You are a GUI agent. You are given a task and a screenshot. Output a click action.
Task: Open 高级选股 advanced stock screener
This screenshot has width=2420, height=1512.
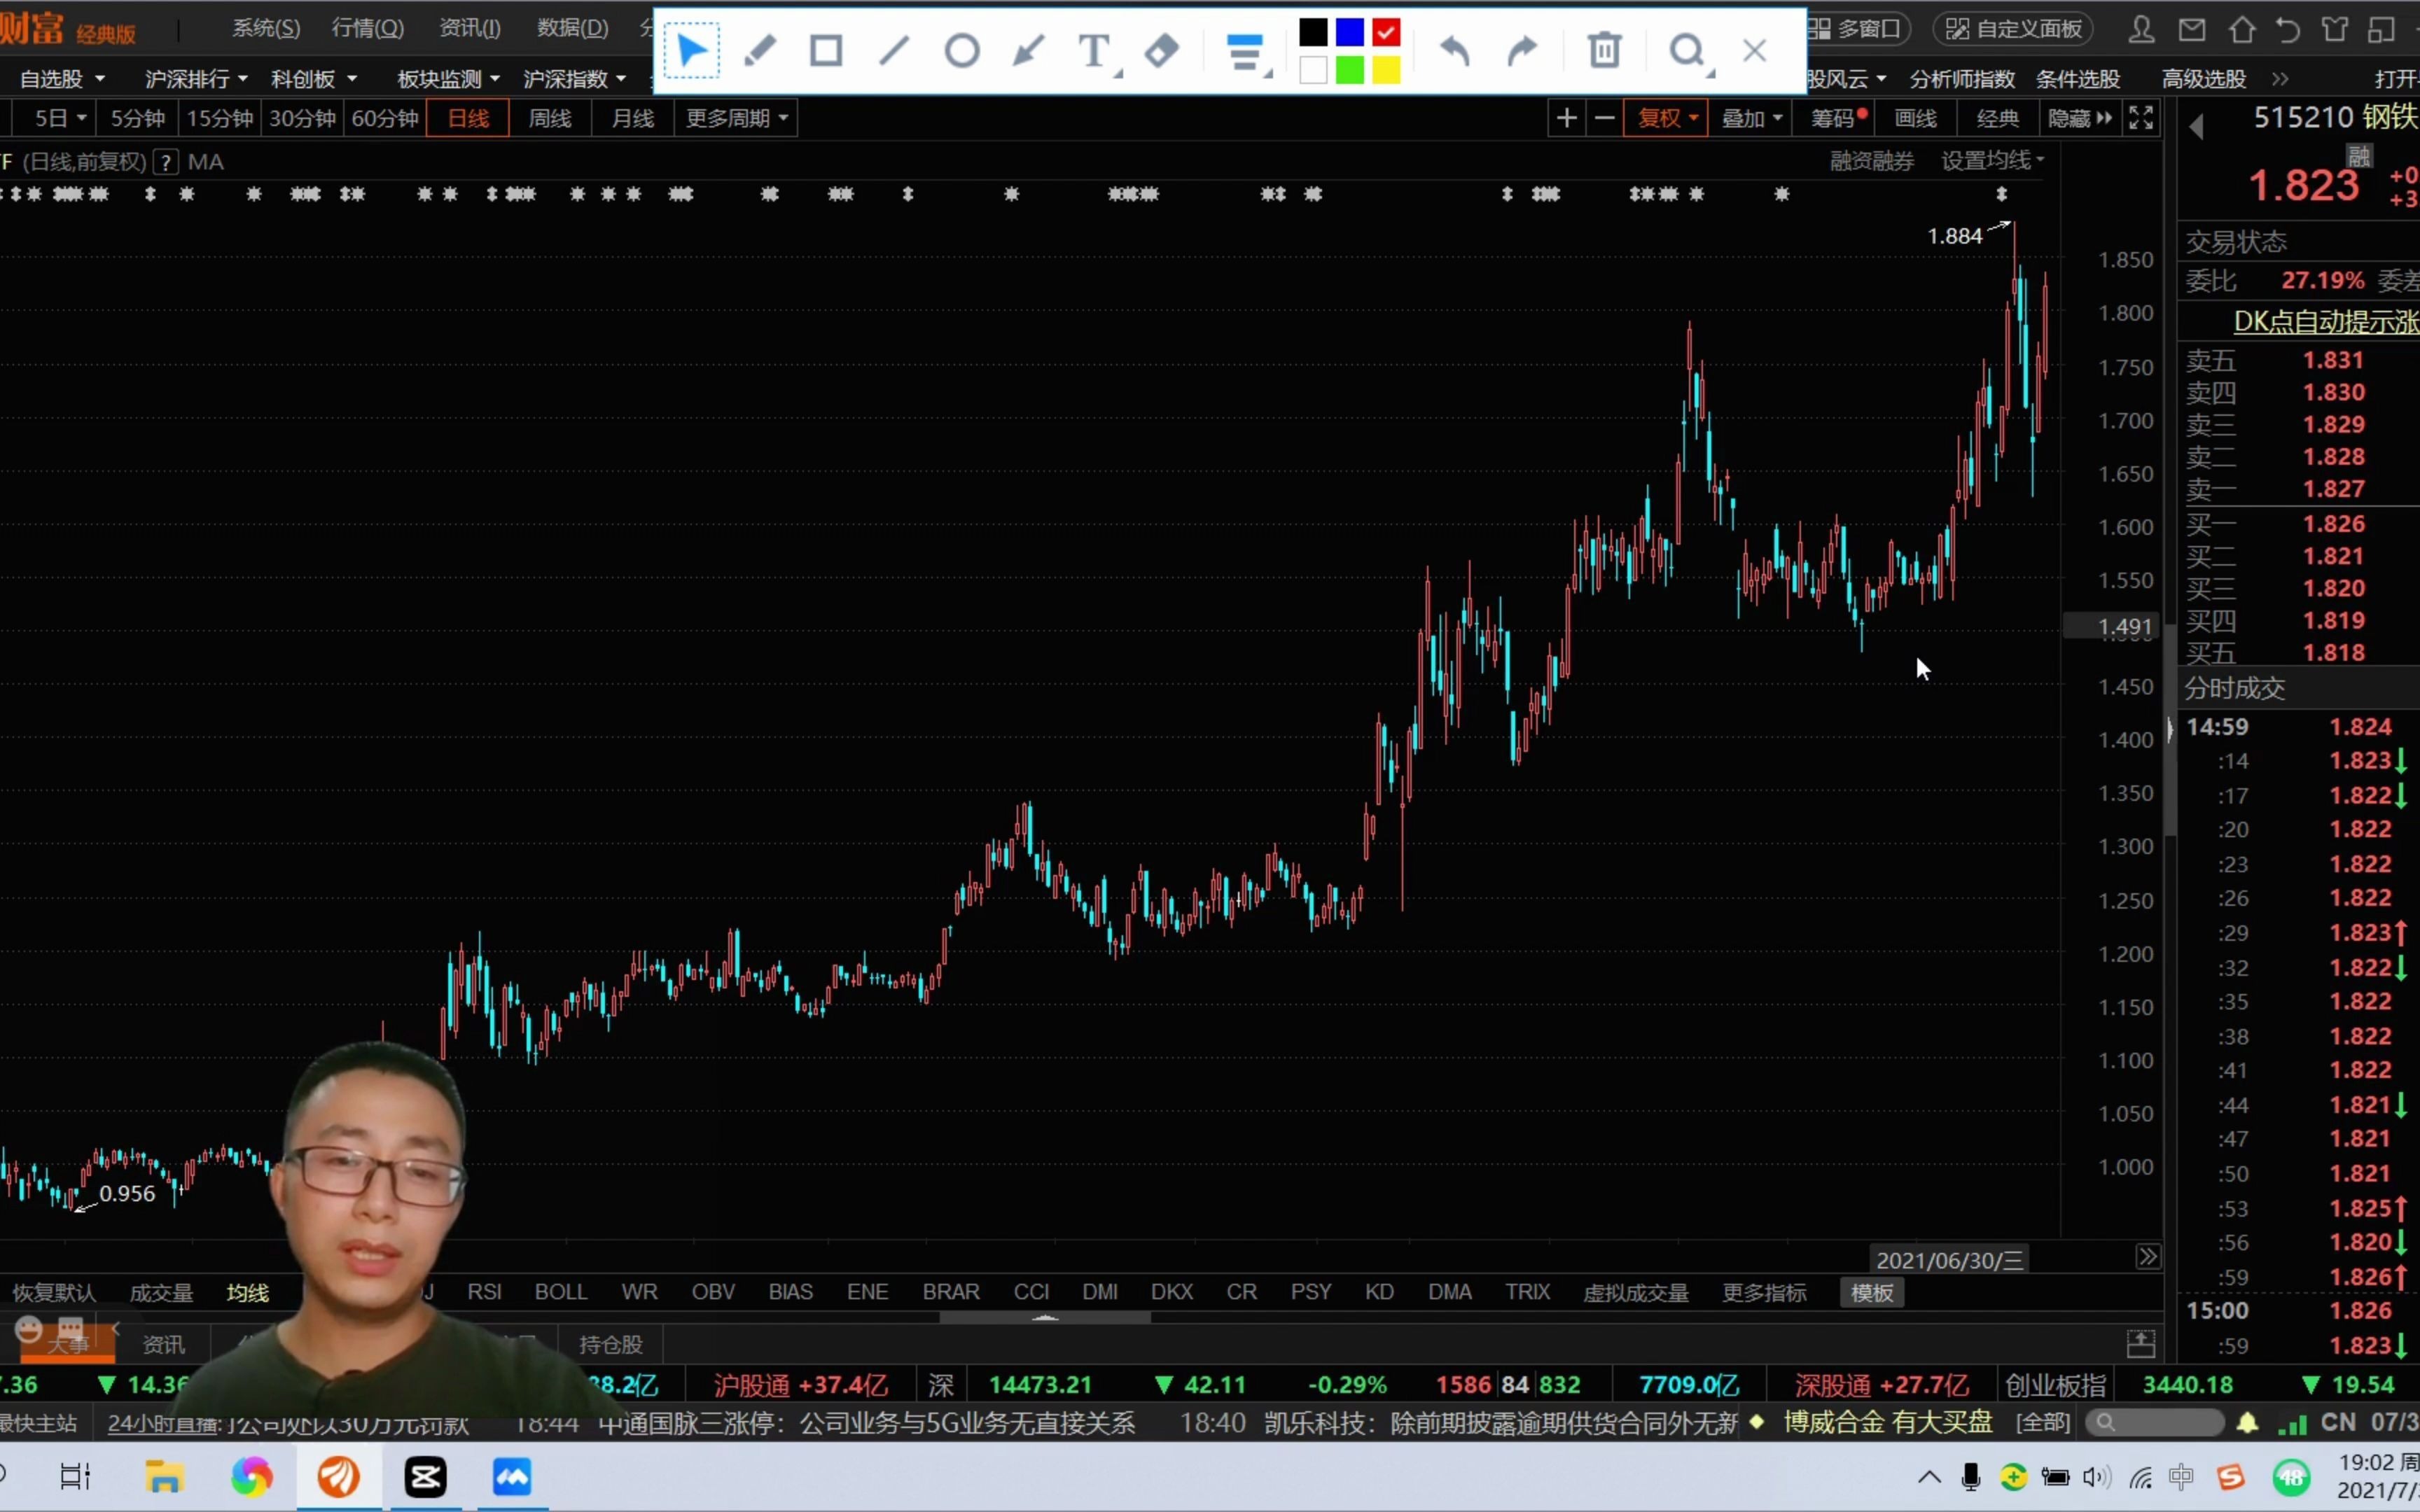(2204, 78)
